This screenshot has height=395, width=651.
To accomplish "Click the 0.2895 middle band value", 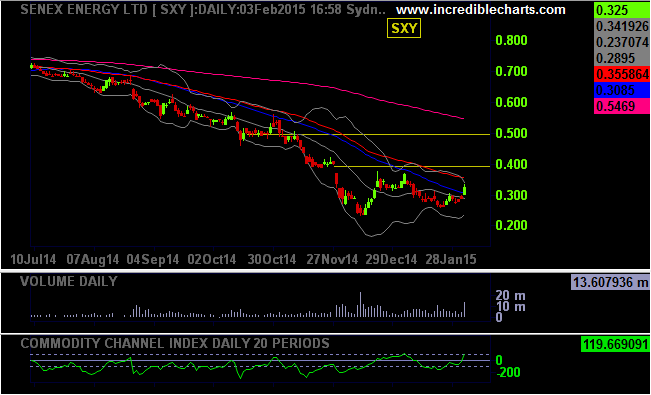I will click(x=622, y=58).
